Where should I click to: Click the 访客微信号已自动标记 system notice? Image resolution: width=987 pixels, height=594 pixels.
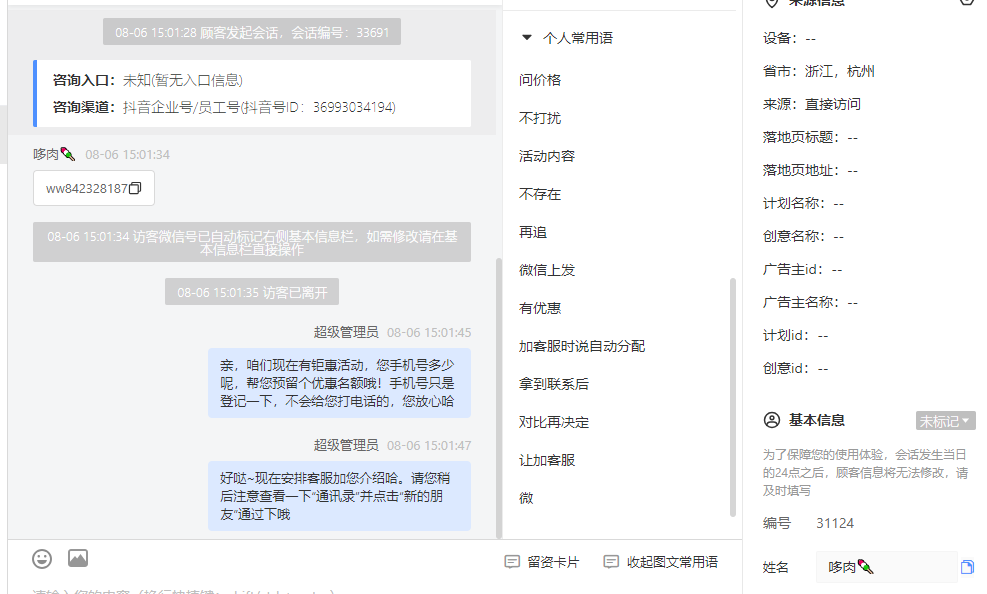(x=252, y=242)
